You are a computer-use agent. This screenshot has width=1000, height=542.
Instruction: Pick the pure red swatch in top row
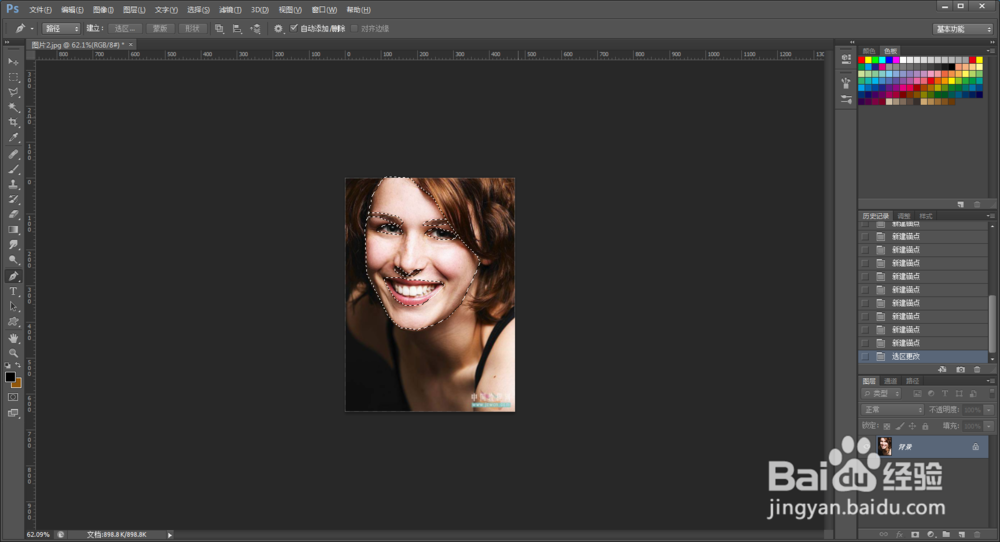pyautogui.click(x=862, y=60)
